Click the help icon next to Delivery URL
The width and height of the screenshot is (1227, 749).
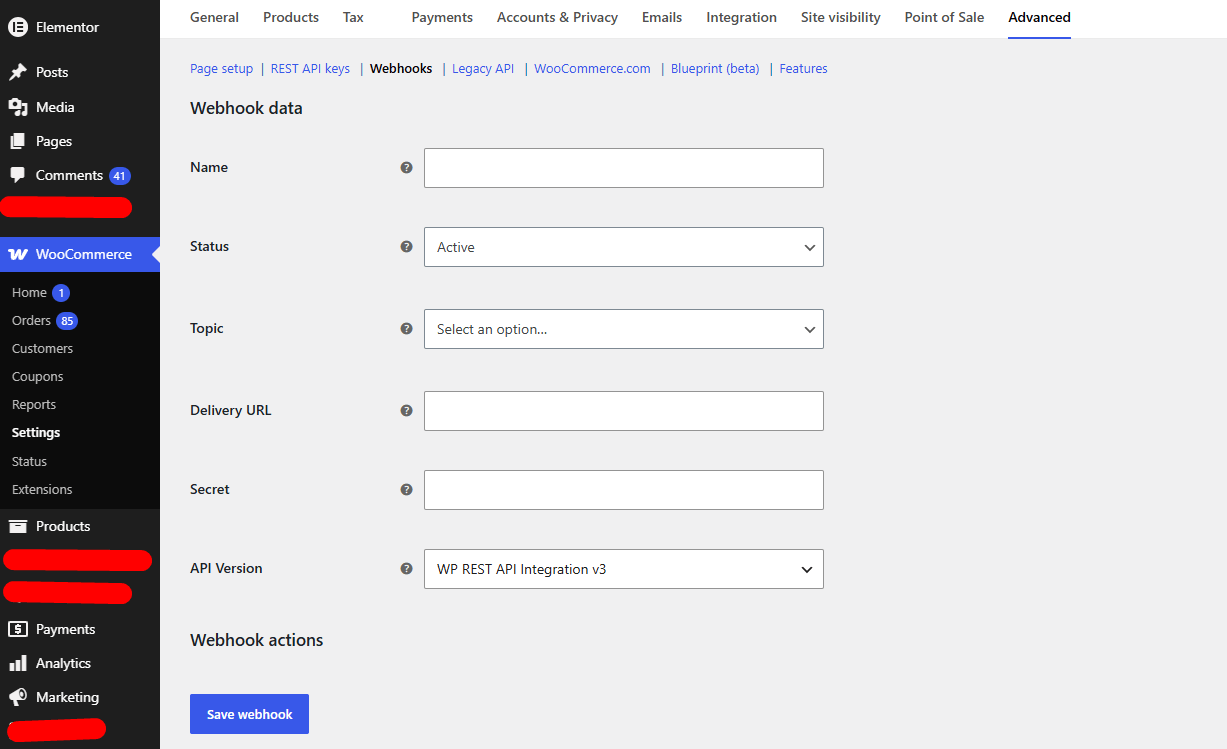tap(406, 410)
